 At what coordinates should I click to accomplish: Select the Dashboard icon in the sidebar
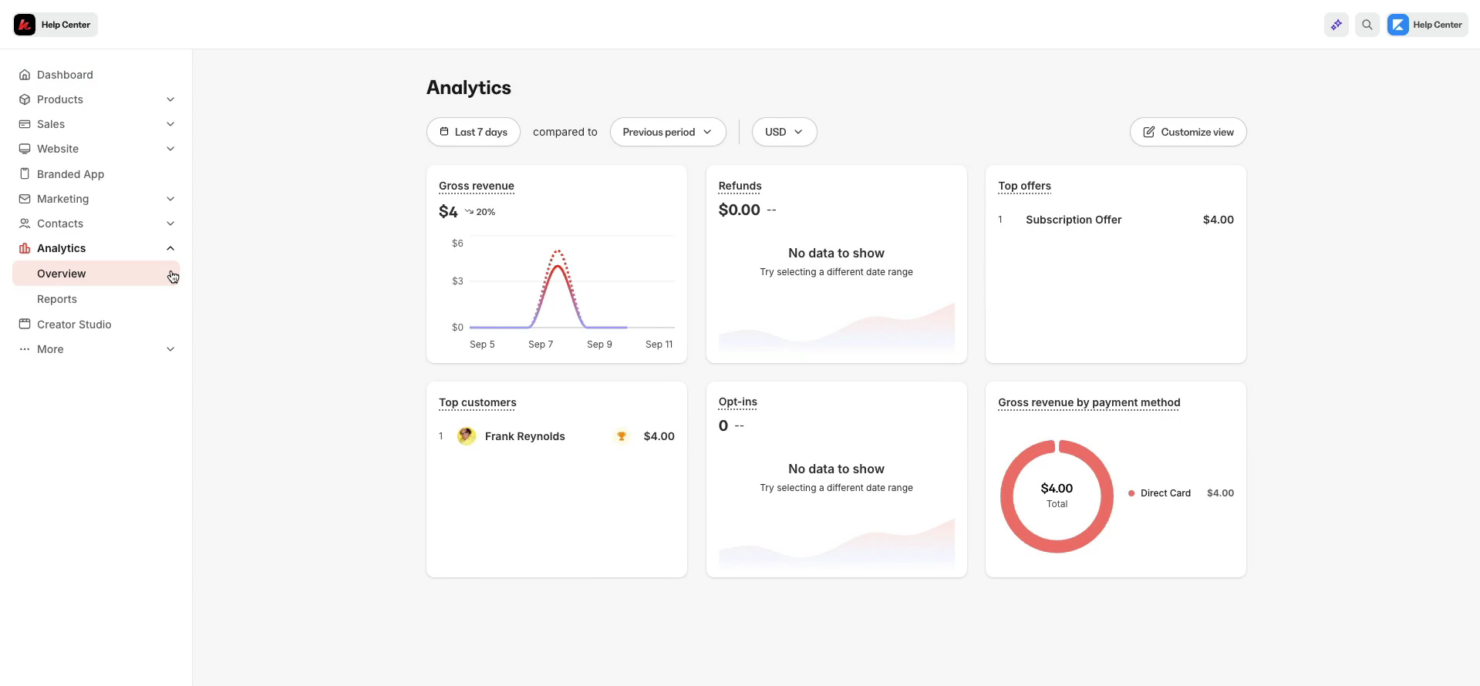pos(22,74)
